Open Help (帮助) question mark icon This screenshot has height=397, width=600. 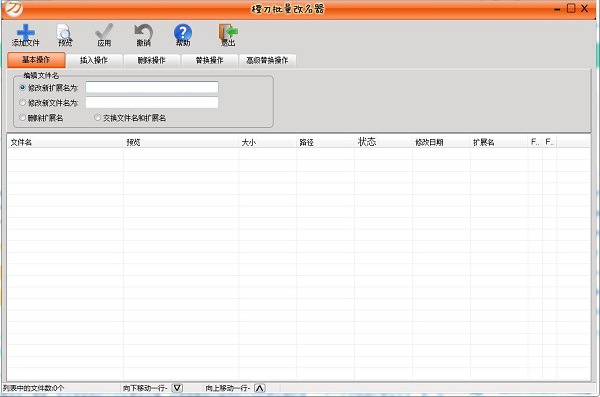pos(183,35)
